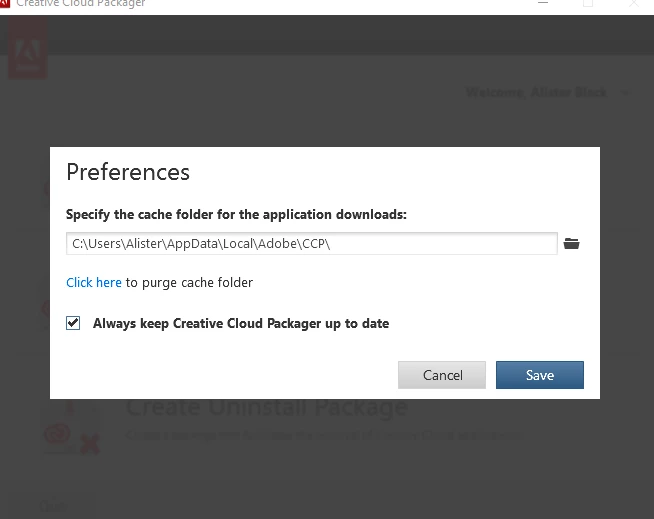This screenshot has height=519, width=654.
Task: Minimize the Creative Cloud Packager window
Action: point(543,3)
